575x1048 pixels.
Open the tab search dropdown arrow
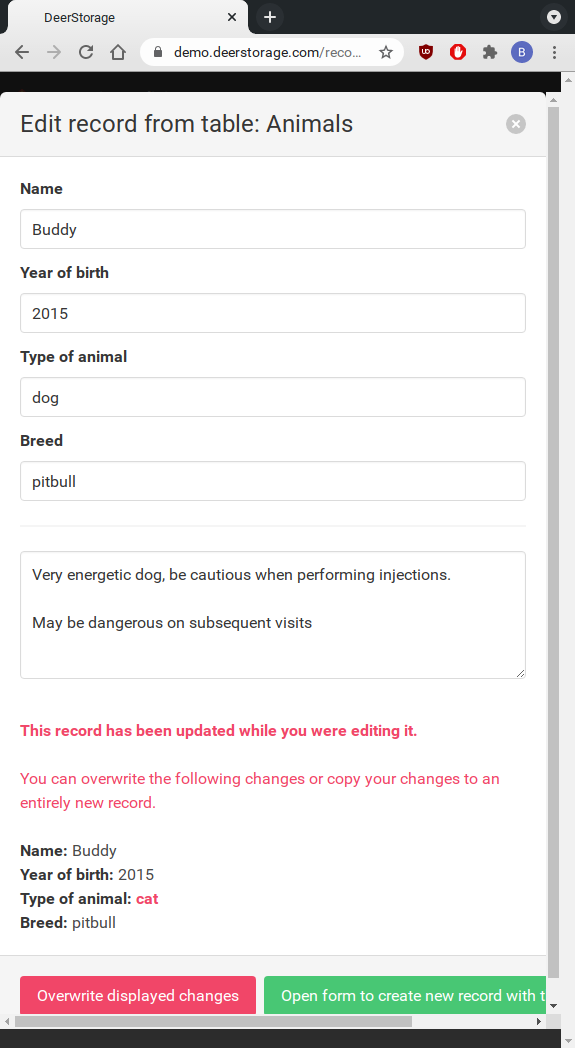pos(554,17)
